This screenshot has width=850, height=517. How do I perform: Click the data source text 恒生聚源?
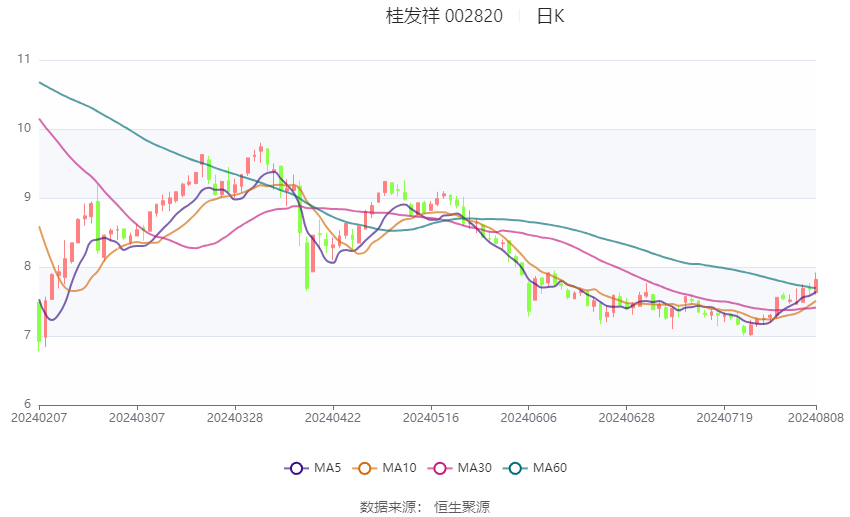[x=462, y=507]
